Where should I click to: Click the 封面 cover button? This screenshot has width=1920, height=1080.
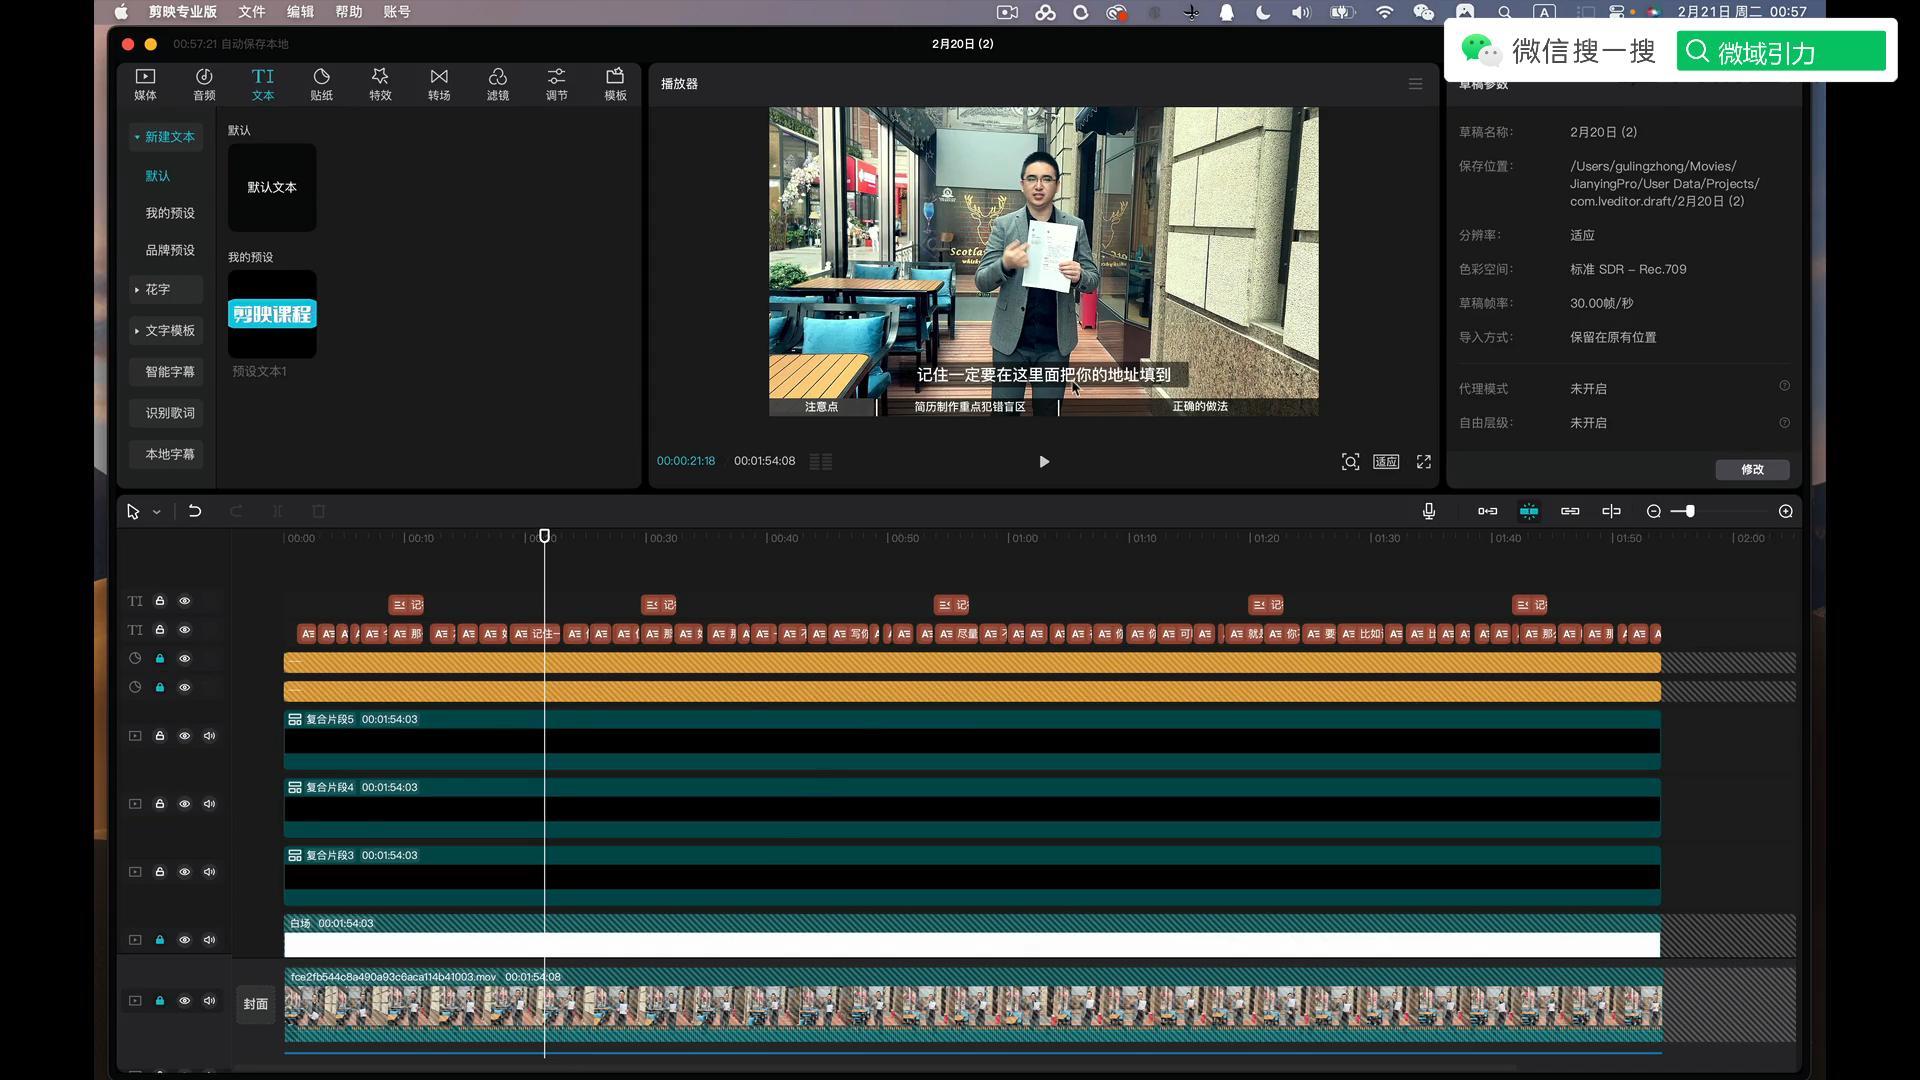[256, 1004]
